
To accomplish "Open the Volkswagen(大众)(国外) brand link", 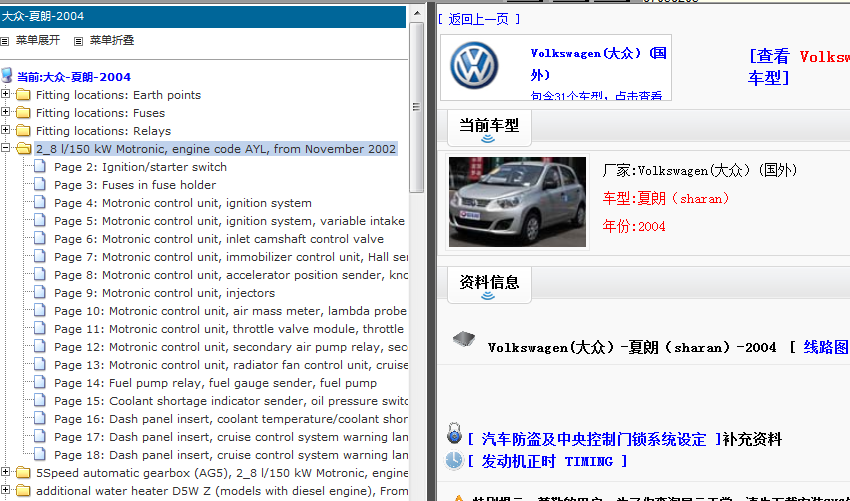I will point(598,64).
